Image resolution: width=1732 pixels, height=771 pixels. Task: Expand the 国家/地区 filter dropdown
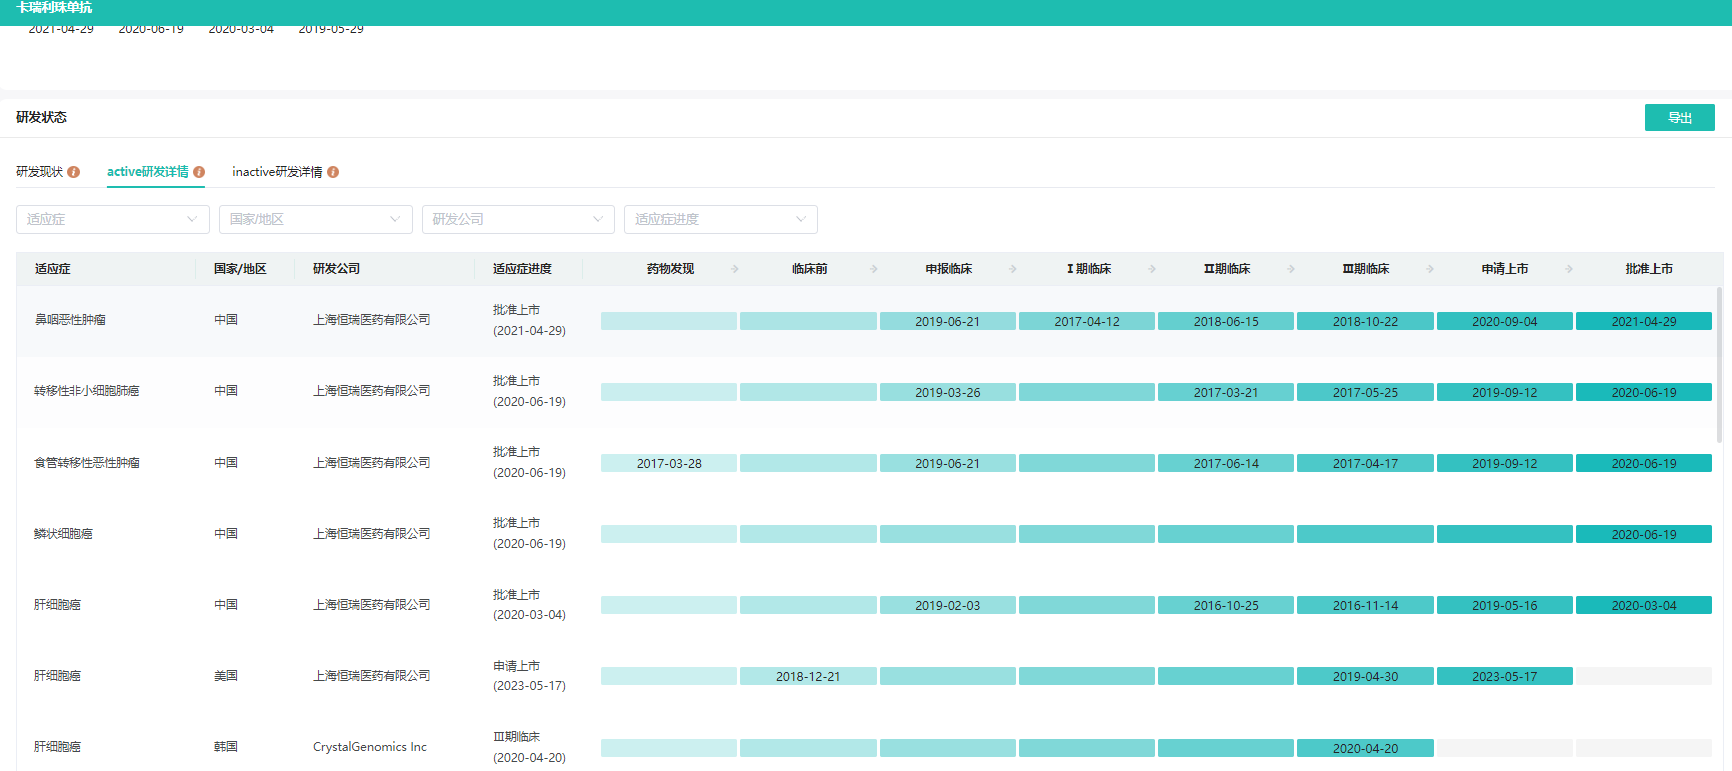point(315,219)
